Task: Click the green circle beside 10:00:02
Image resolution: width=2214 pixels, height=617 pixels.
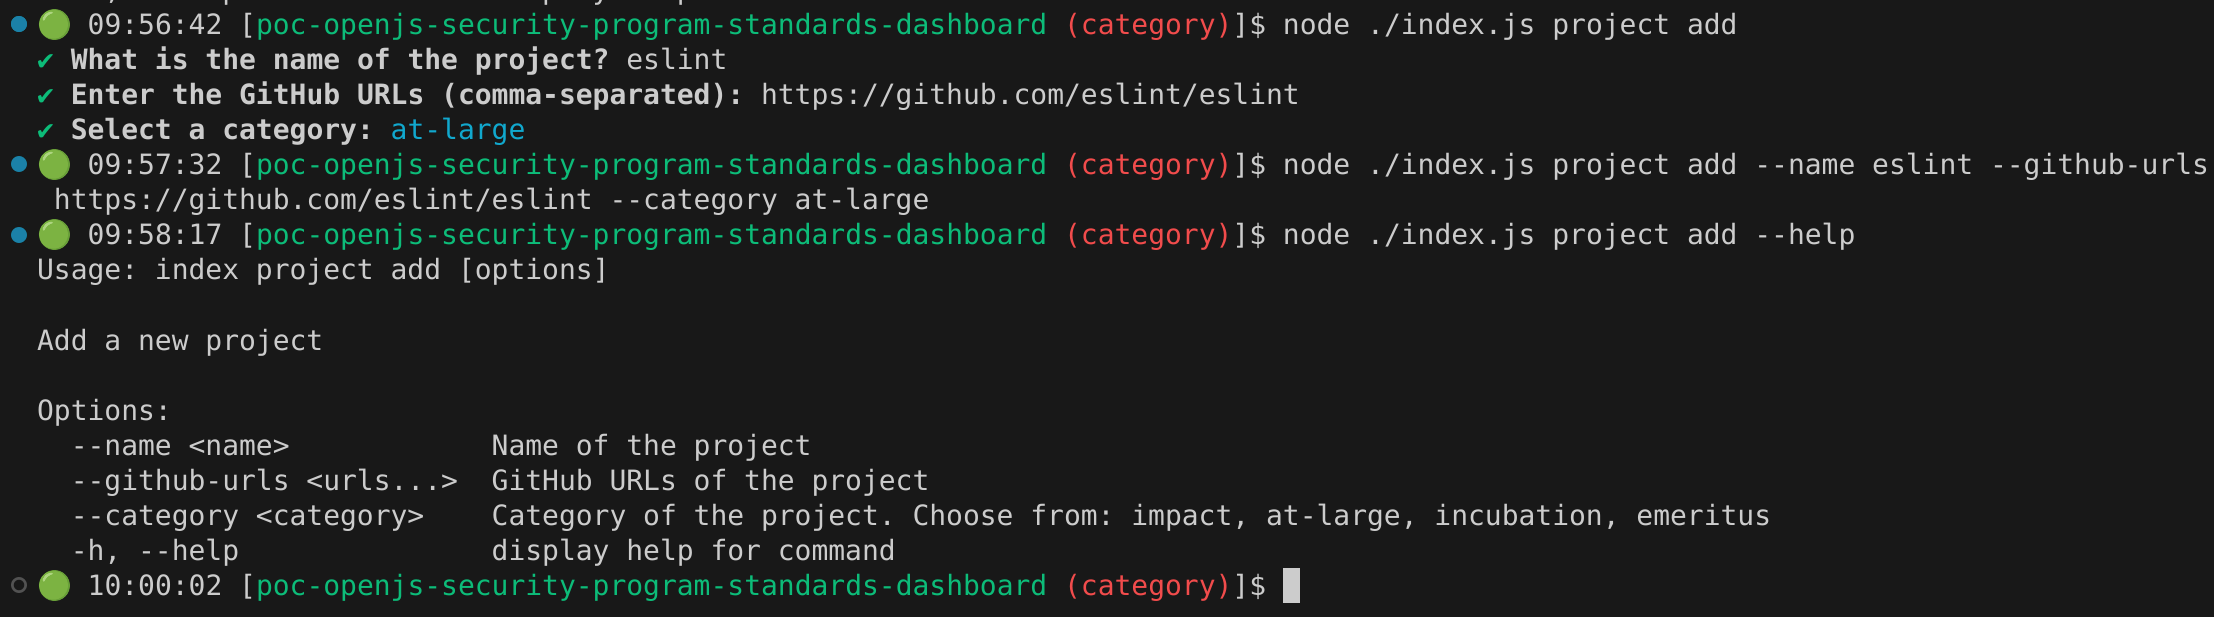Action: [54, 585]
